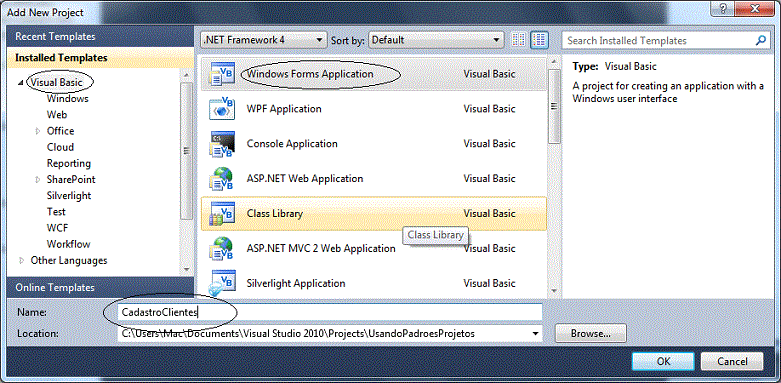Click the Windows Forms Application label

(310, 74)
